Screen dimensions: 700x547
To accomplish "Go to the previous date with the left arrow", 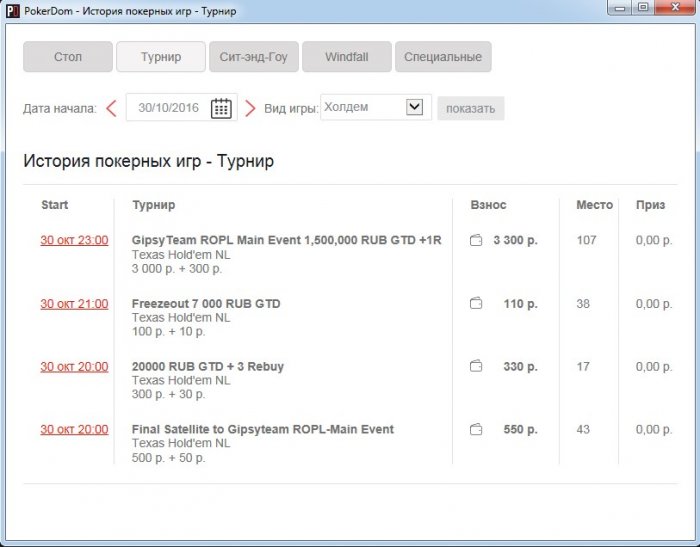I will coord(112,108).
